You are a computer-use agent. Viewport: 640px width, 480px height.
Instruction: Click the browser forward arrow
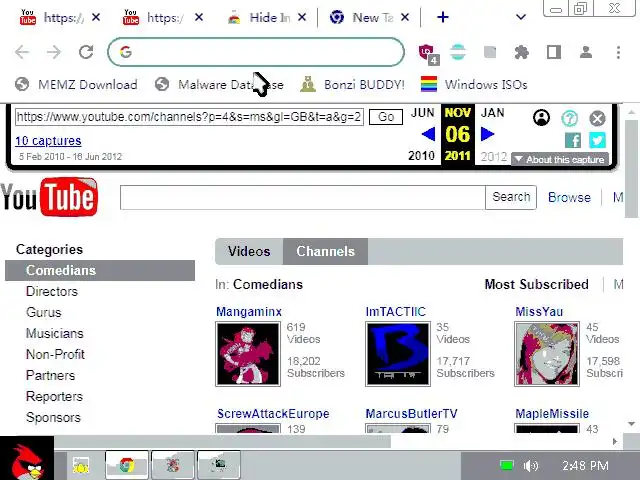click(x=54, y=52)
